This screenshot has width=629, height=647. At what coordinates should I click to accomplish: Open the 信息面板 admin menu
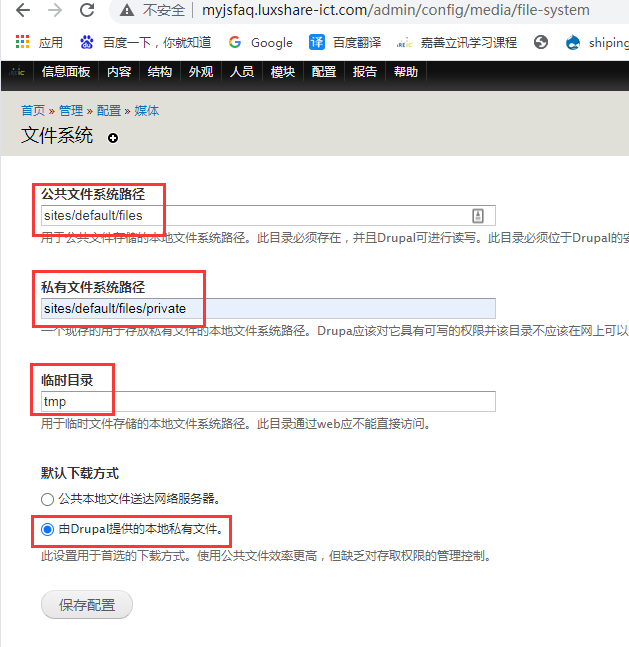point(66,73)
